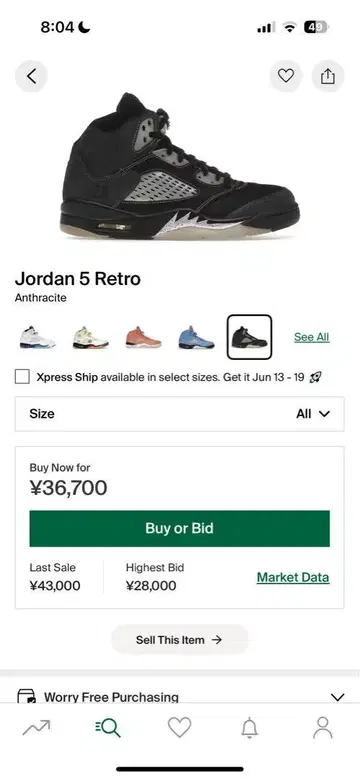Select the blue Jordan 5 colorway thumbnail
This screenshot has height=779, width=360.
196,337
